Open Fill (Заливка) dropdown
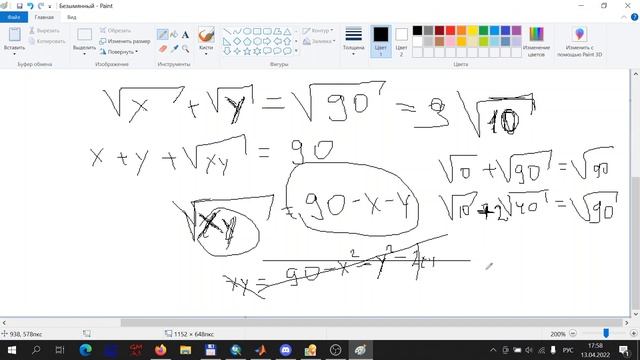 pyautogui.click(x=319, y=41)
